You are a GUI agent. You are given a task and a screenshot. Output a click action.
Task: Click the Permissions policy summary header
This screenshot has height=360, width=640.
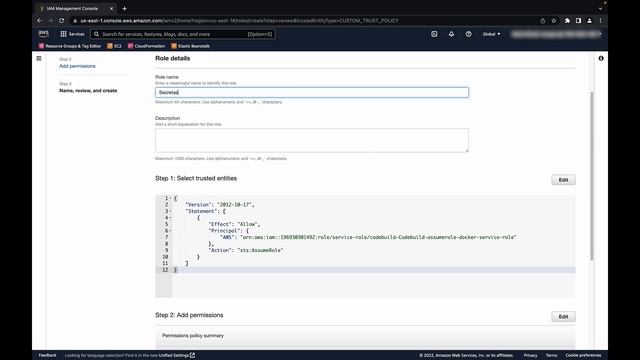click(x=193, y=336)
